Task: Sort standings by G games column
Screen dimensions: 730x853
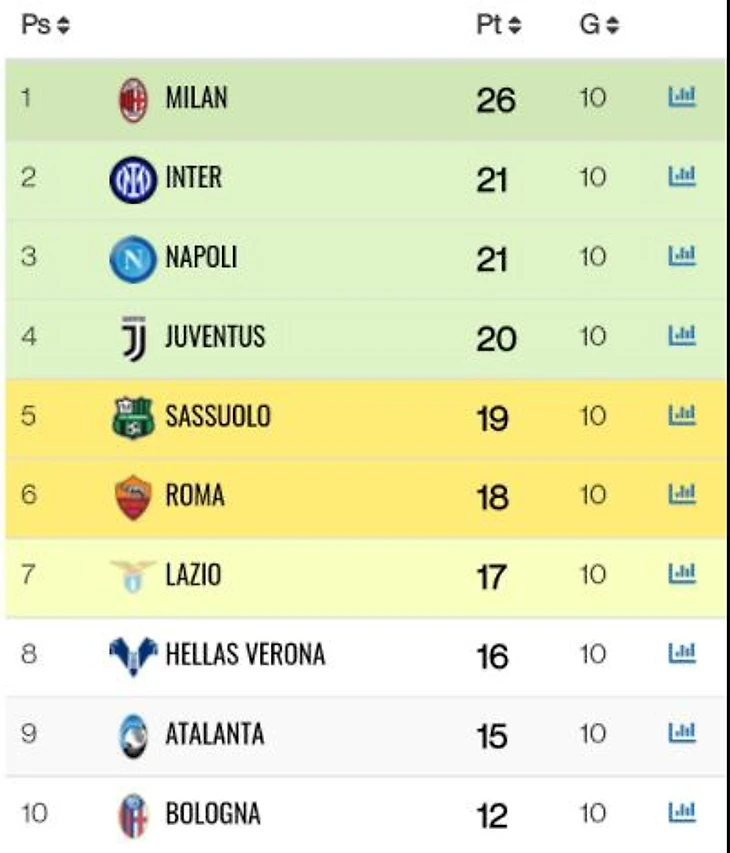Action: (x=599, y=26)
